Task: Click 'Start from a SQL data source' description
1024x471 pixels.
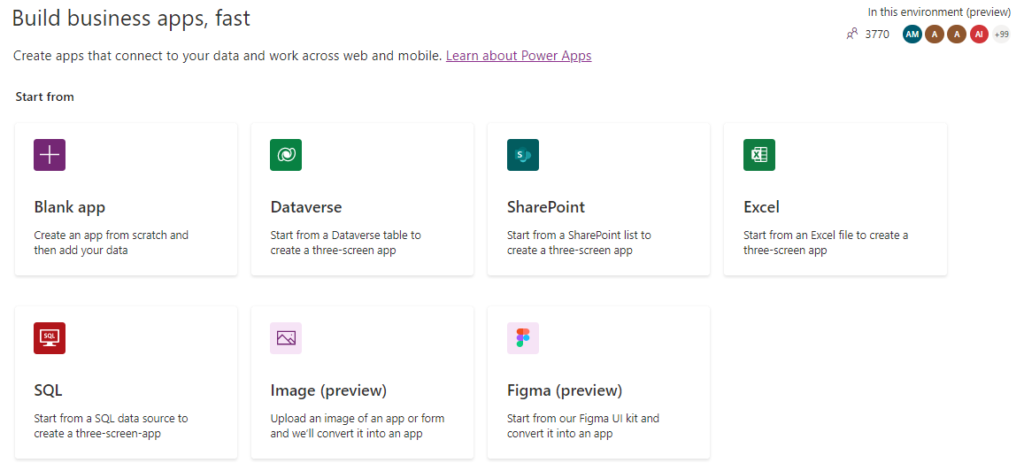Action: (111, 425)
